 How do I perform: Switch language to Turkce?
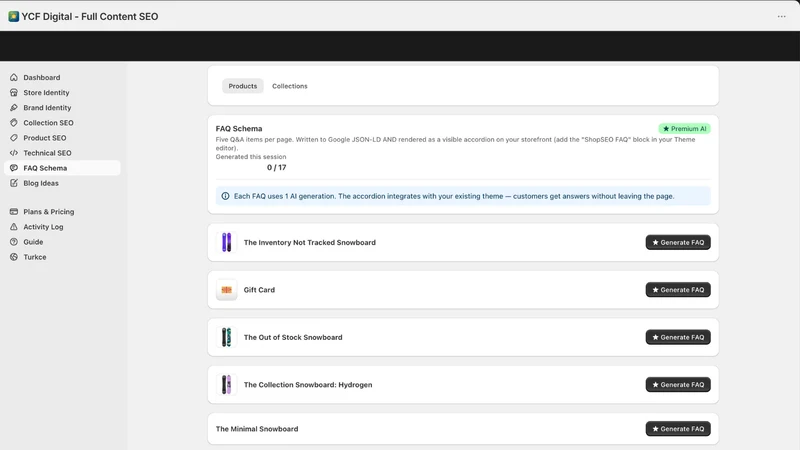click(62, 257)
